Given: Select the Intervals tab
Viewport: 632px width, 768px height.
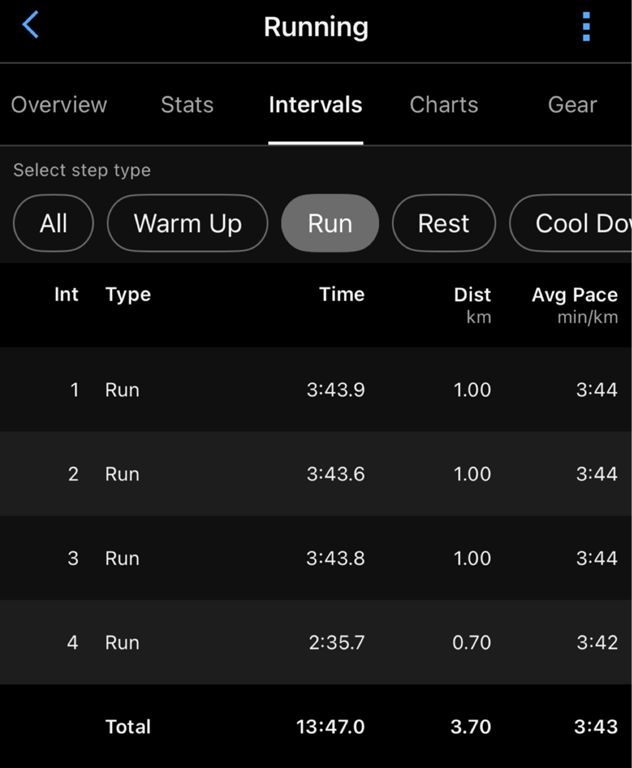Looking at the screenshot, I should [315, 105].
